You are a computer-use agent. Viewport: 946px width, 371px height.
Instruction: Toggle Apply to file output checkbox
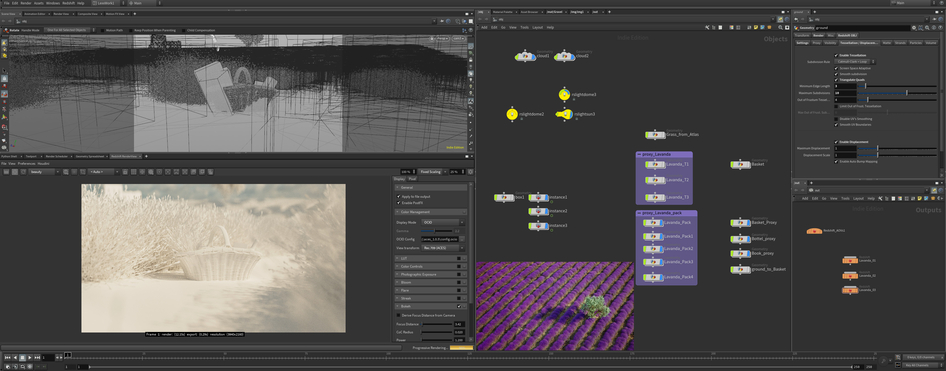(398, 197)
